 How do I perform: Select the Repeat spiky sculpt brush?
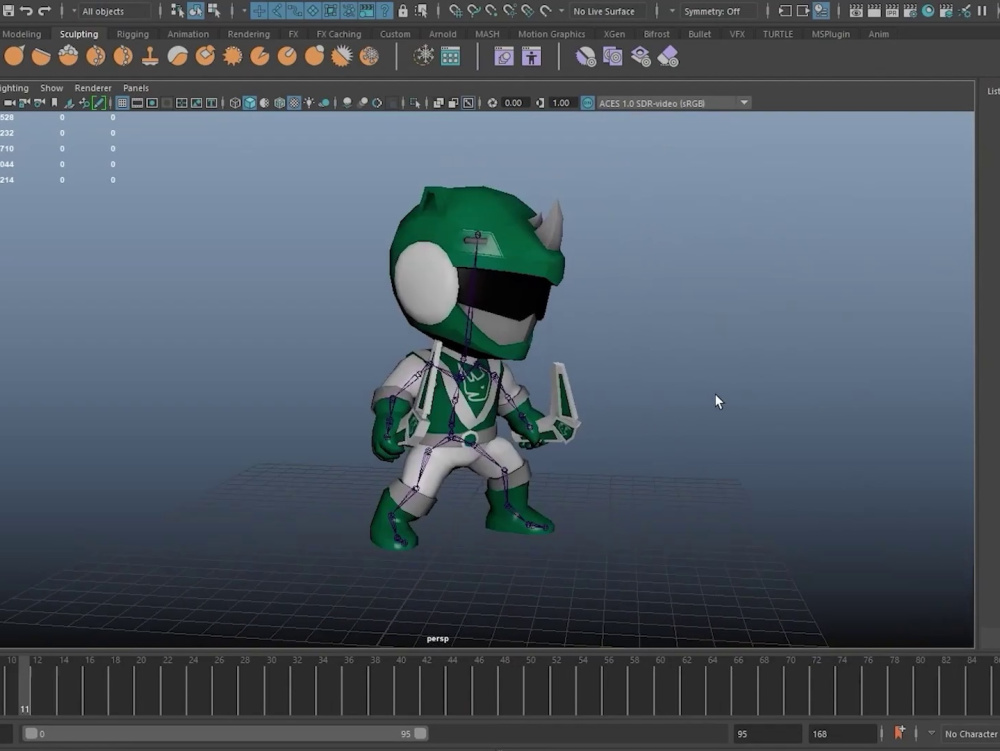pyautogui.click(x=232, y=56)
